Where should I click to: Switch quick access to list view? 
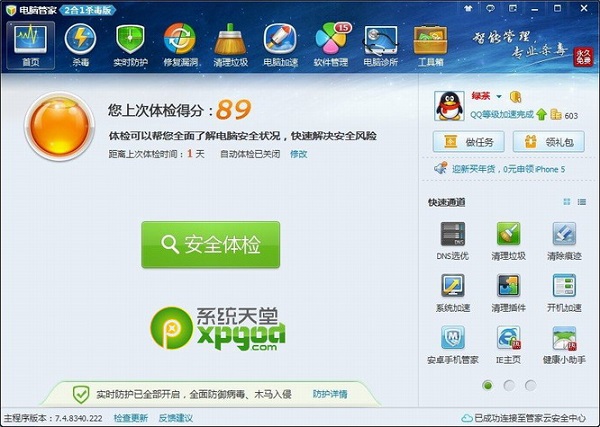tap(583, 202)
